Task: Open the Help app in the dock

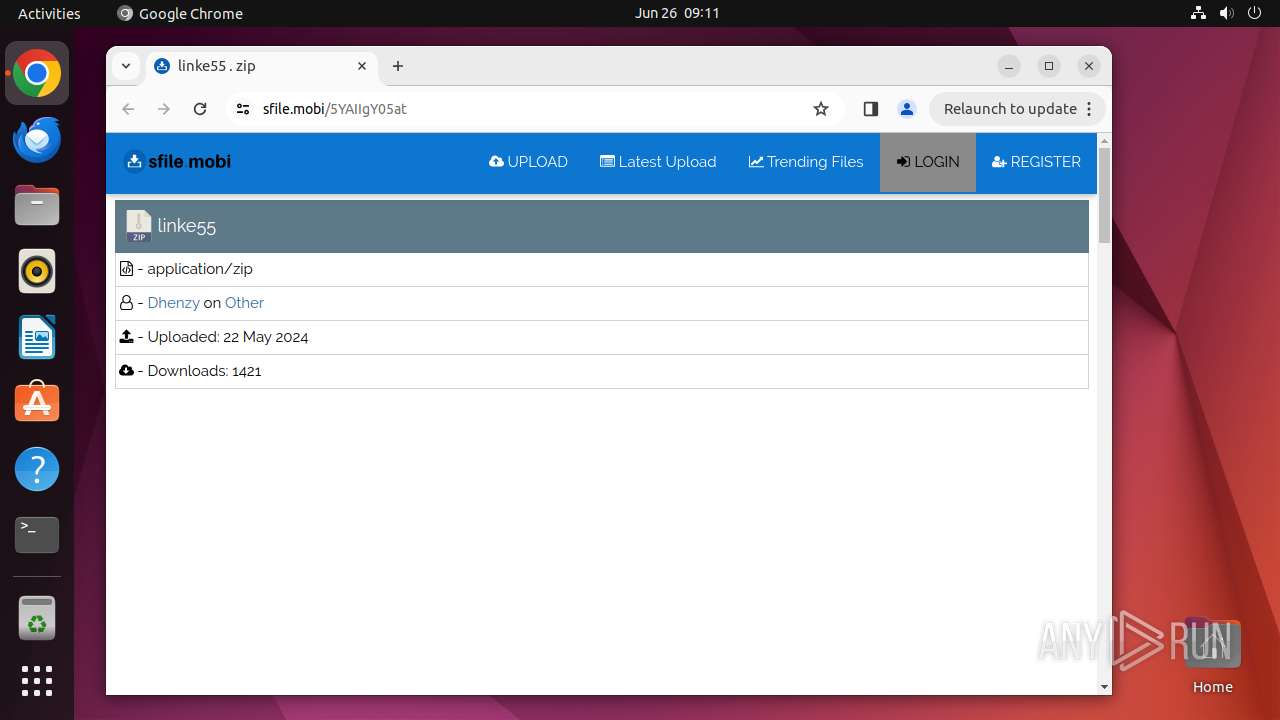Action: coord(37,469)
